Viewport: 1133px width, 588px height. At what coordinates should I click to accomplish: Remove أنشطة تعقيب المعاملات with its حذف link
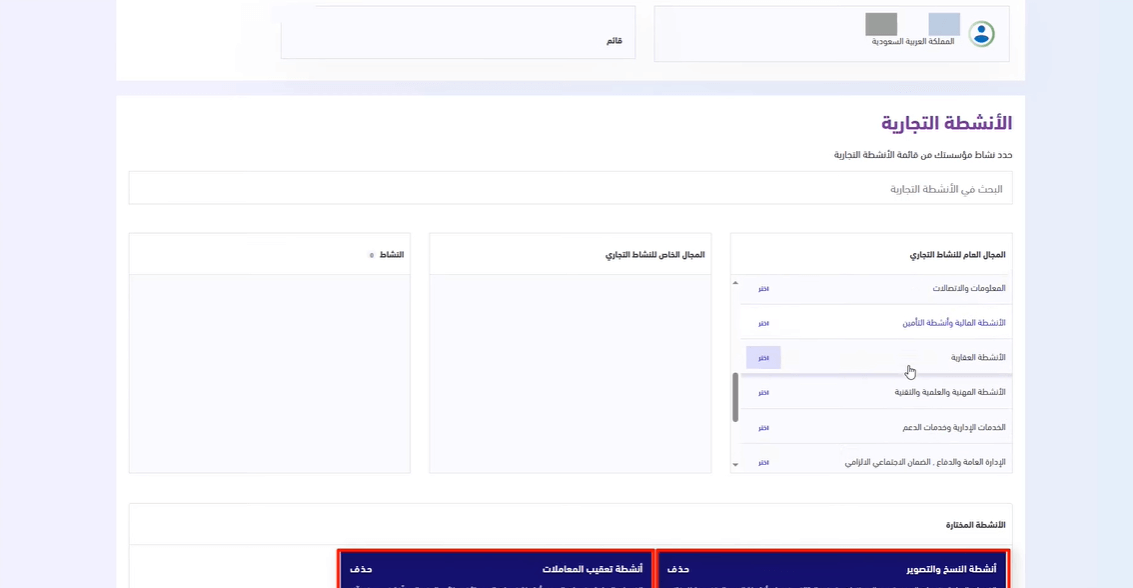pos(362,567)
